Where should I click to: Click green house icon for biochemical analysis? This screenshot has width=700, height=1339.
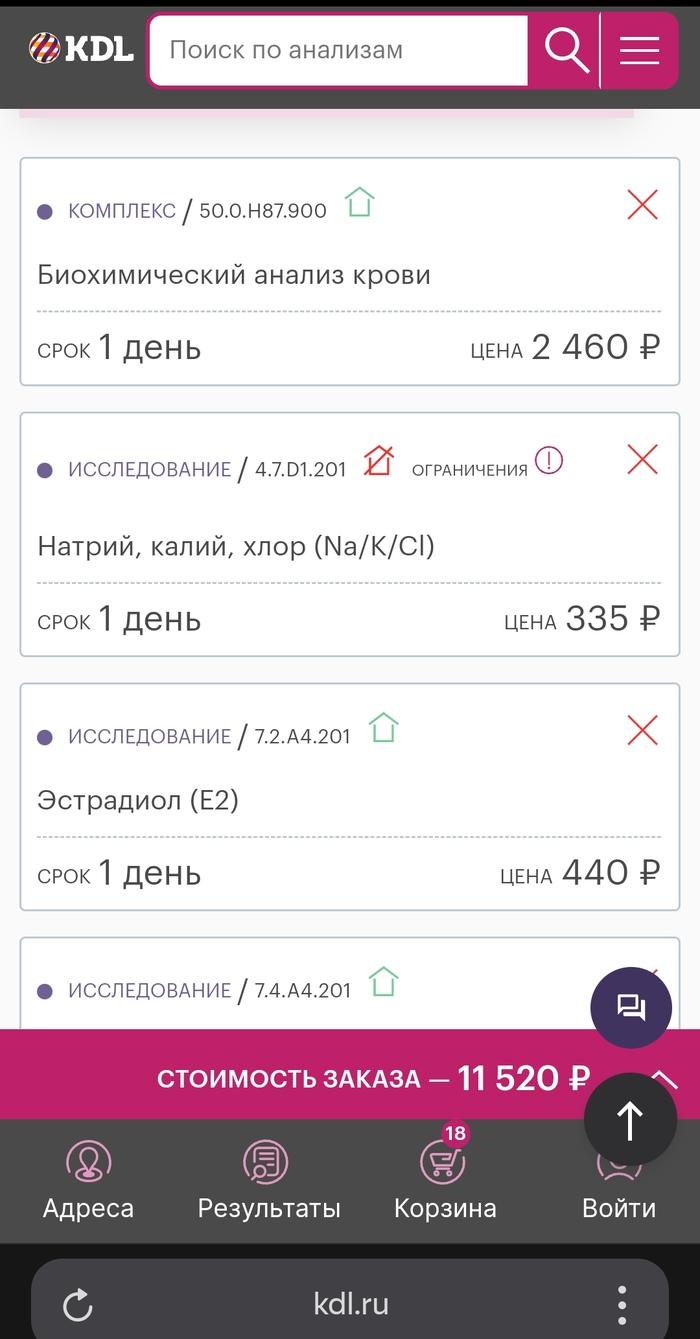(x=359, y=203)
